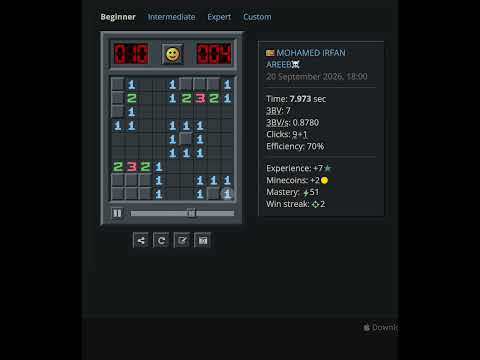
Task: Click the yellow minecoin icon
Action: point(324,180)
